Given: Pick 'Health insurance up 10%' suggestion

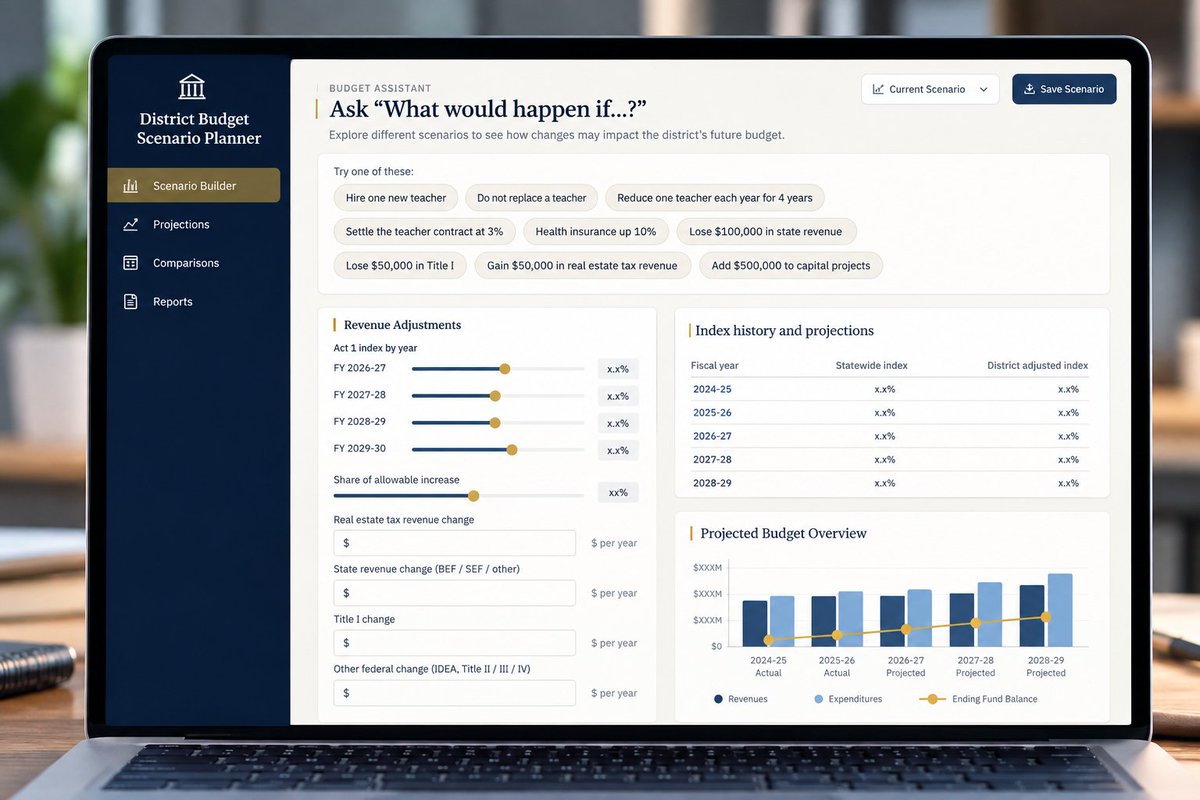Looking at the screenshot, I should 596,231.
